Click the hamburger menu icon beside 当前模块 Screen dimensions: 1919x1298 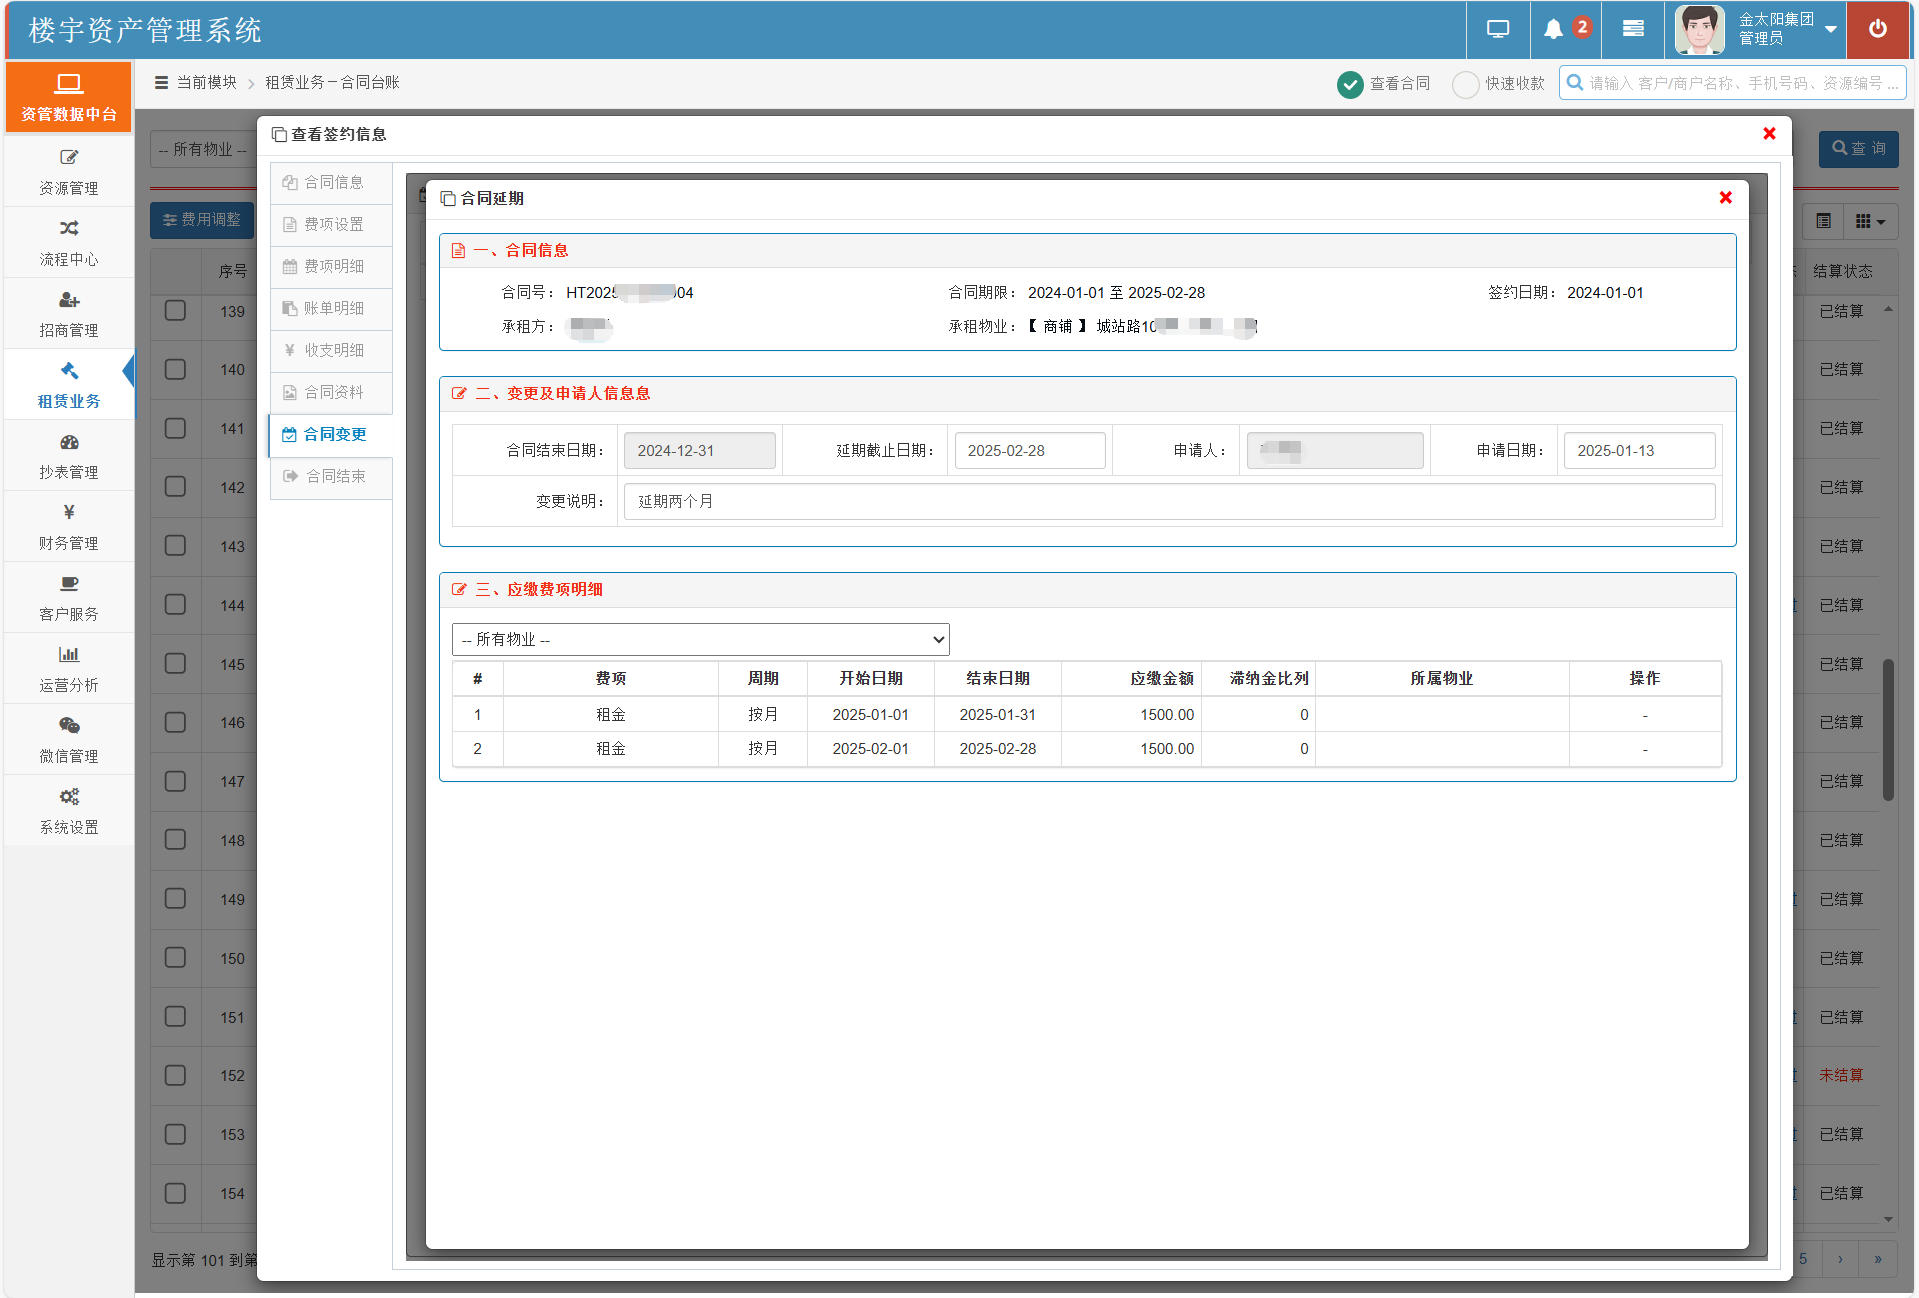click(x=161, y=82)
